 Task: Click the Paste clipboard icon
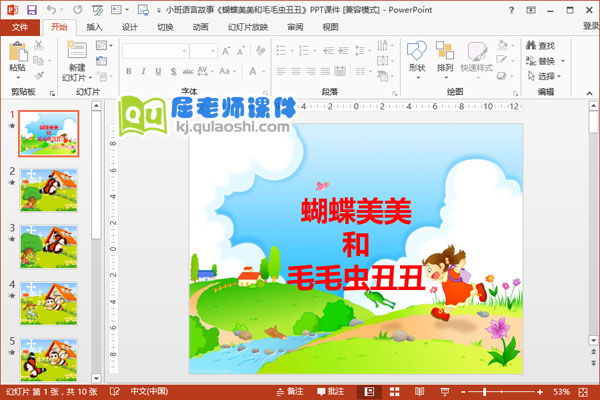click(18, 52)
